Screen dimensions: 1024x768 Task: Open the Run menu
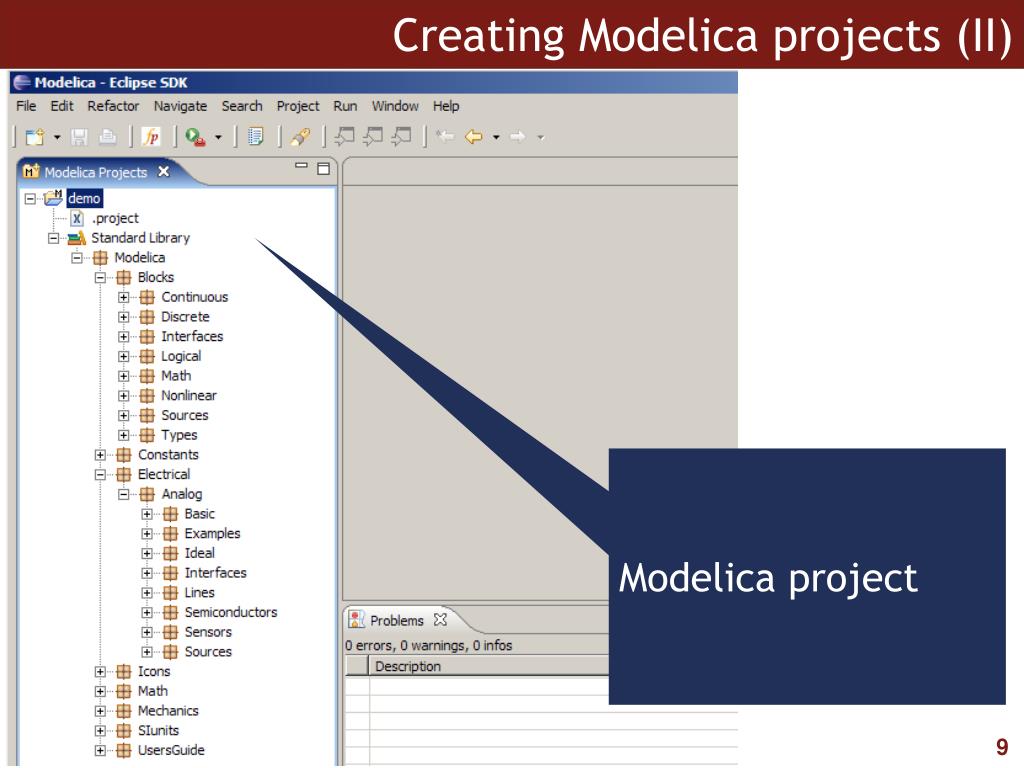point(345,106)
